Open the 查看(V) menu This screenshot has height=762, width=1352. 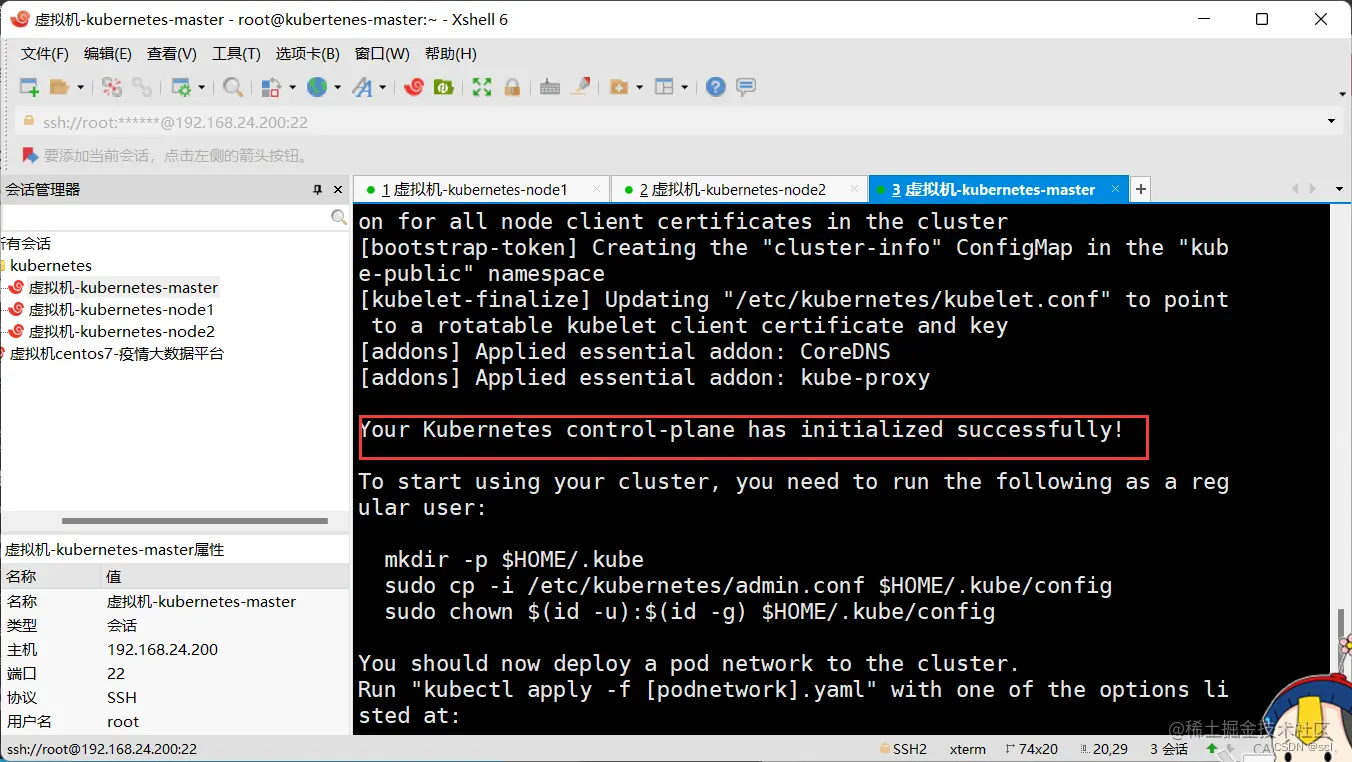point(172,54)
